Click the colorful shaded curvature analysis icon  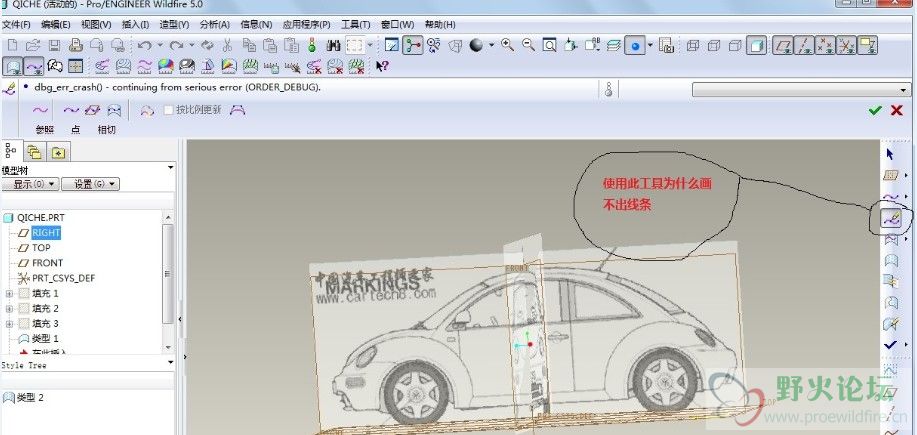click(x=166, y=66)
